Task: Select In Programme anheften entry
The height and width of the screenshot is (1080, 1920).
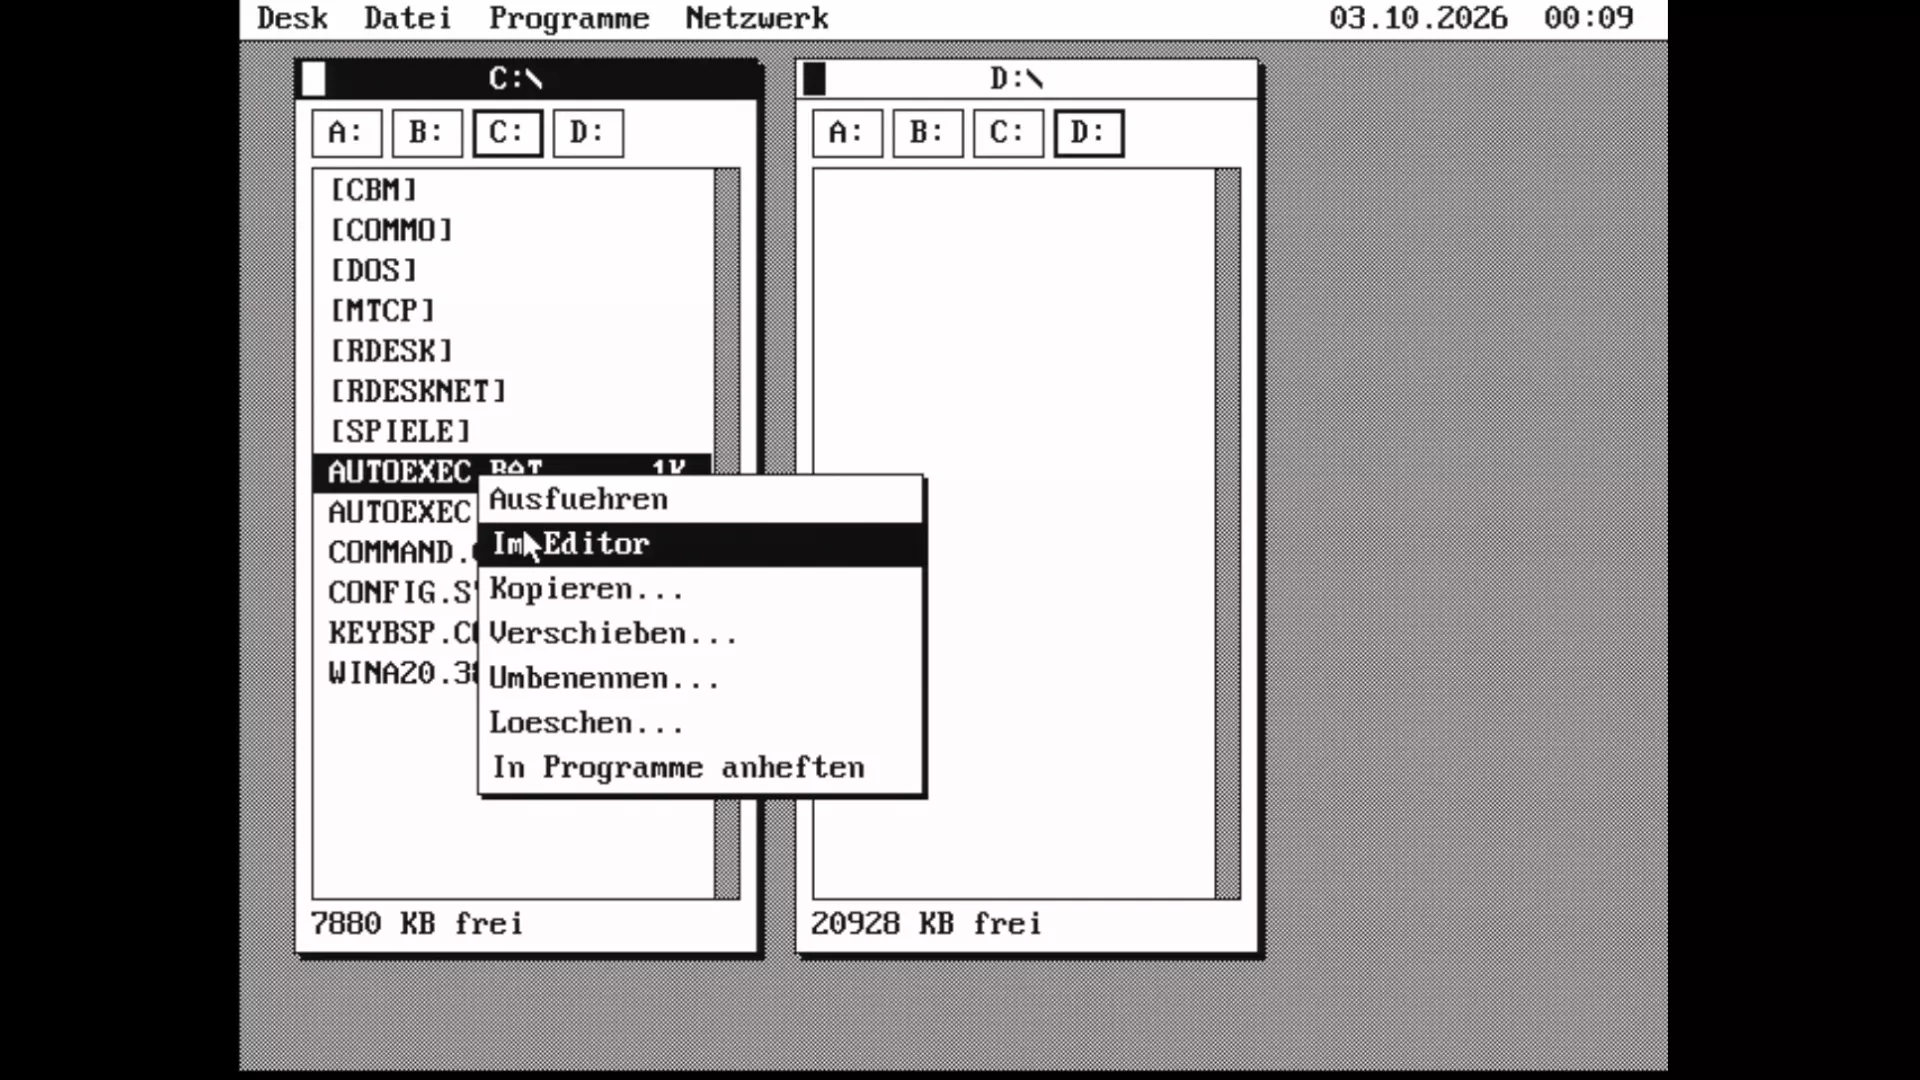Action: coord(700,767)
